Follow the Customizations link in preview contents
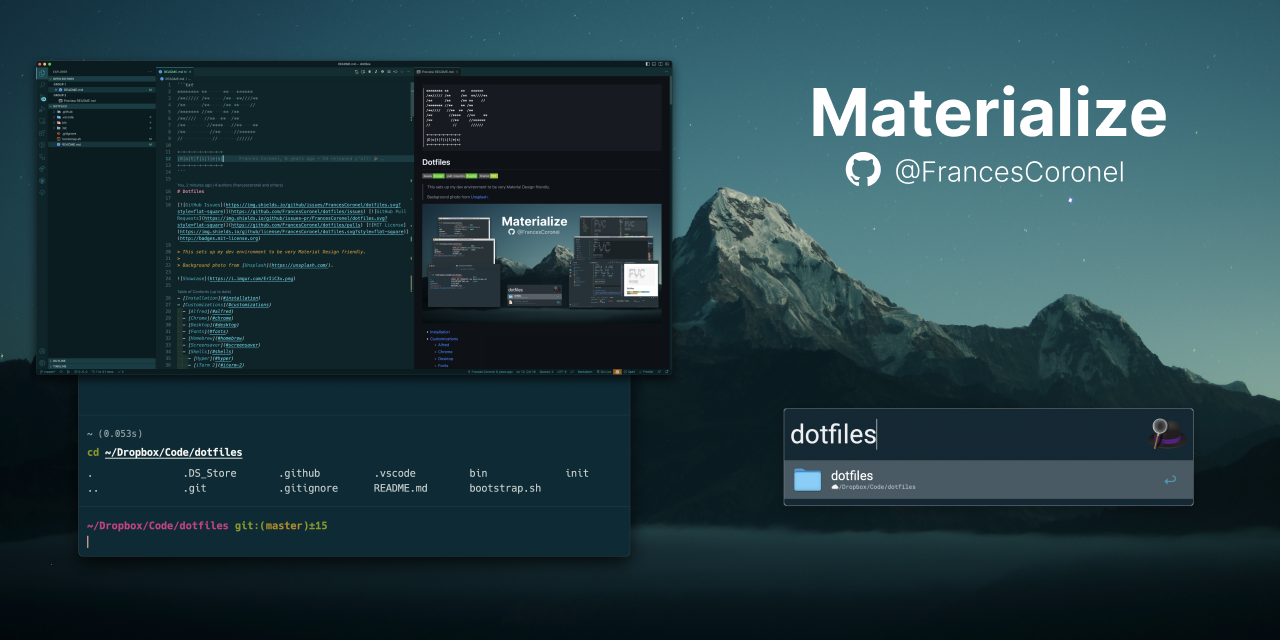 (x=444, y=339)
